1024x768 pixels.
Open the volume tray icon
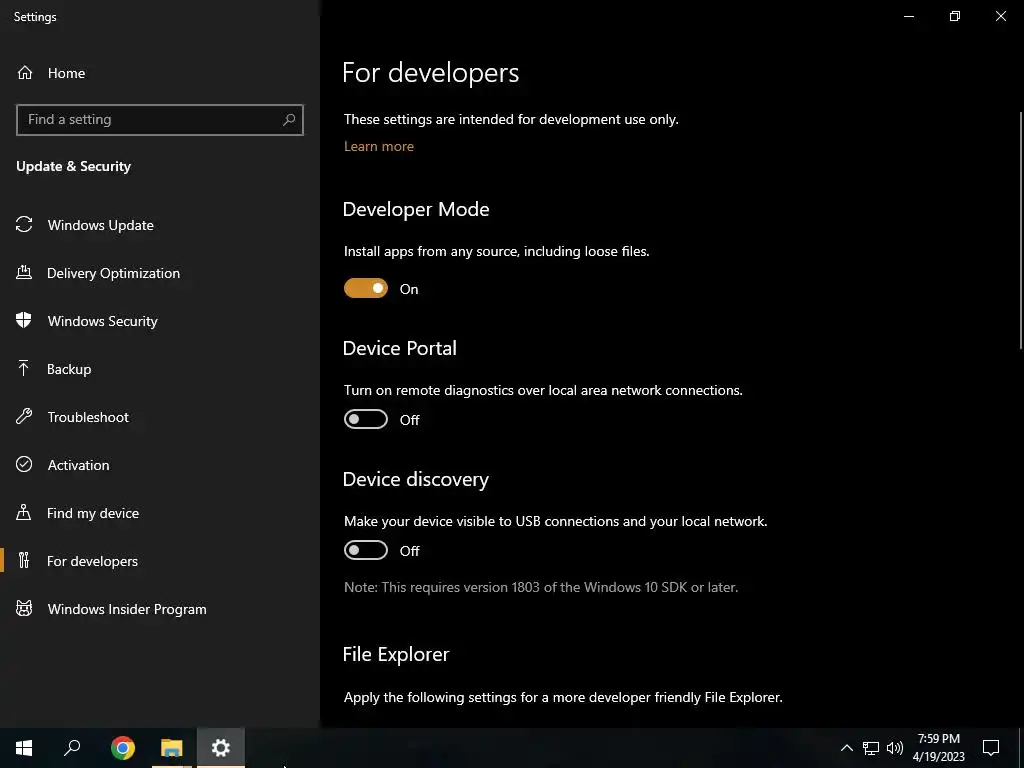coord(895,748)
